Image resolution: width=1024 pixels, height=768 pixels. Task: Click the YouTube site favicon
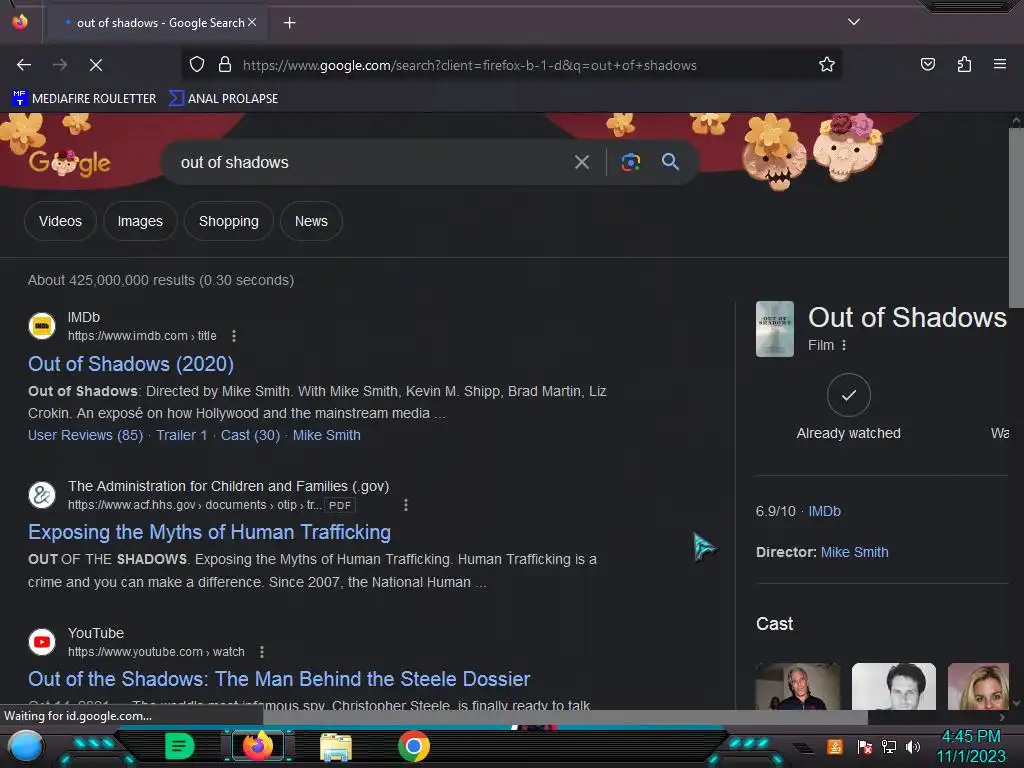coord(42,642)
